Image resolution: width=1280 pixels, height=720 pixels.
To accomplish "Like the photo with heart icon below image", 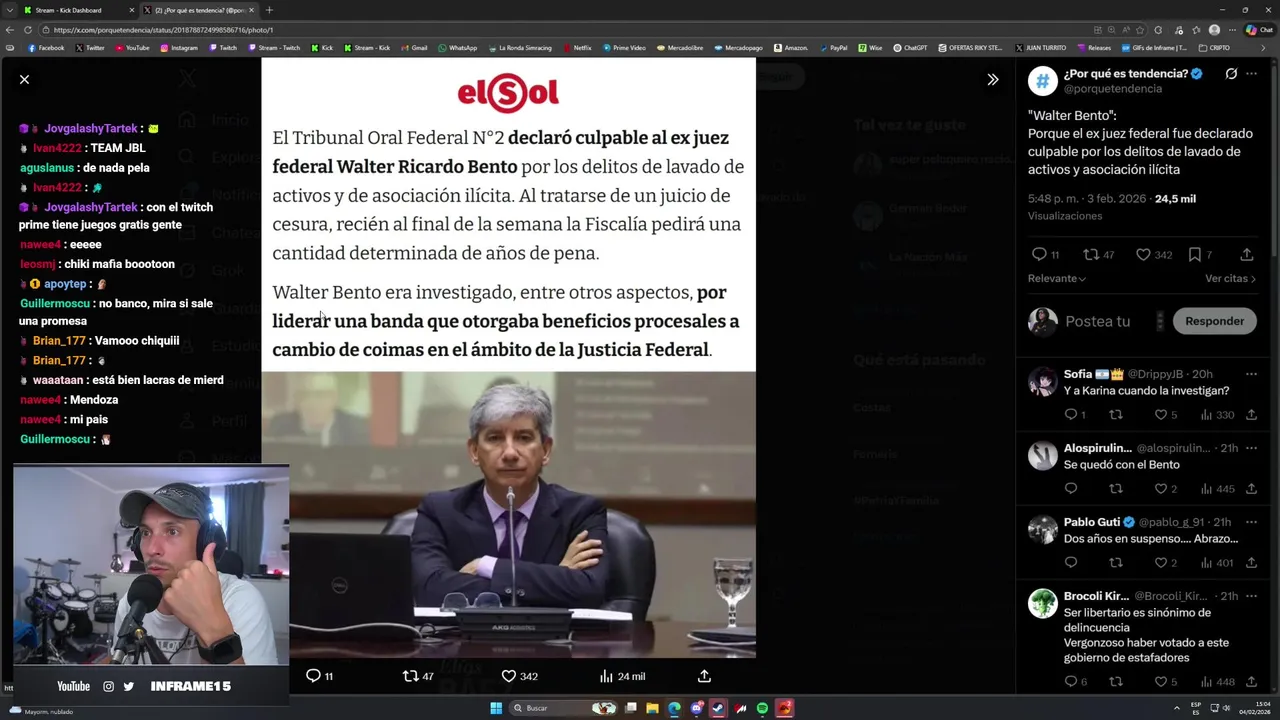I will tap(508, 676).
